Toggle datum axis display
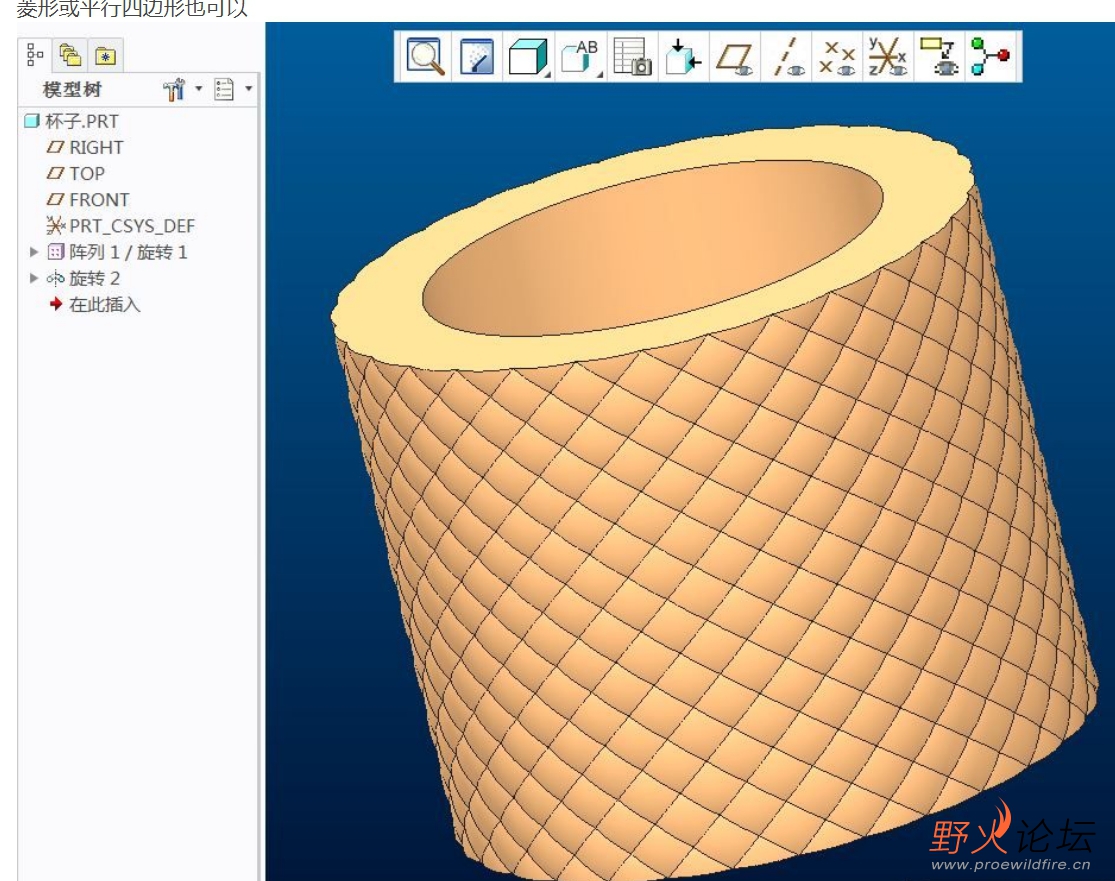The height and width of the screenshot is (881, 1115). pos(787,57)
